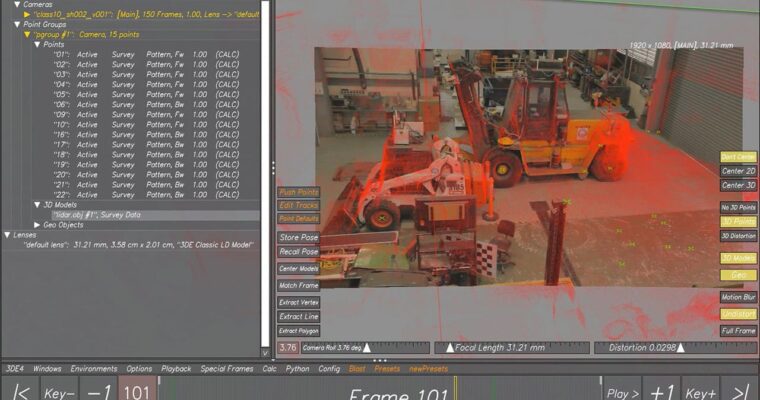The height and width of the screenshot is (400, 760).
Task: Go to next keyframe with Key+
Action: (x=700, y=391)
